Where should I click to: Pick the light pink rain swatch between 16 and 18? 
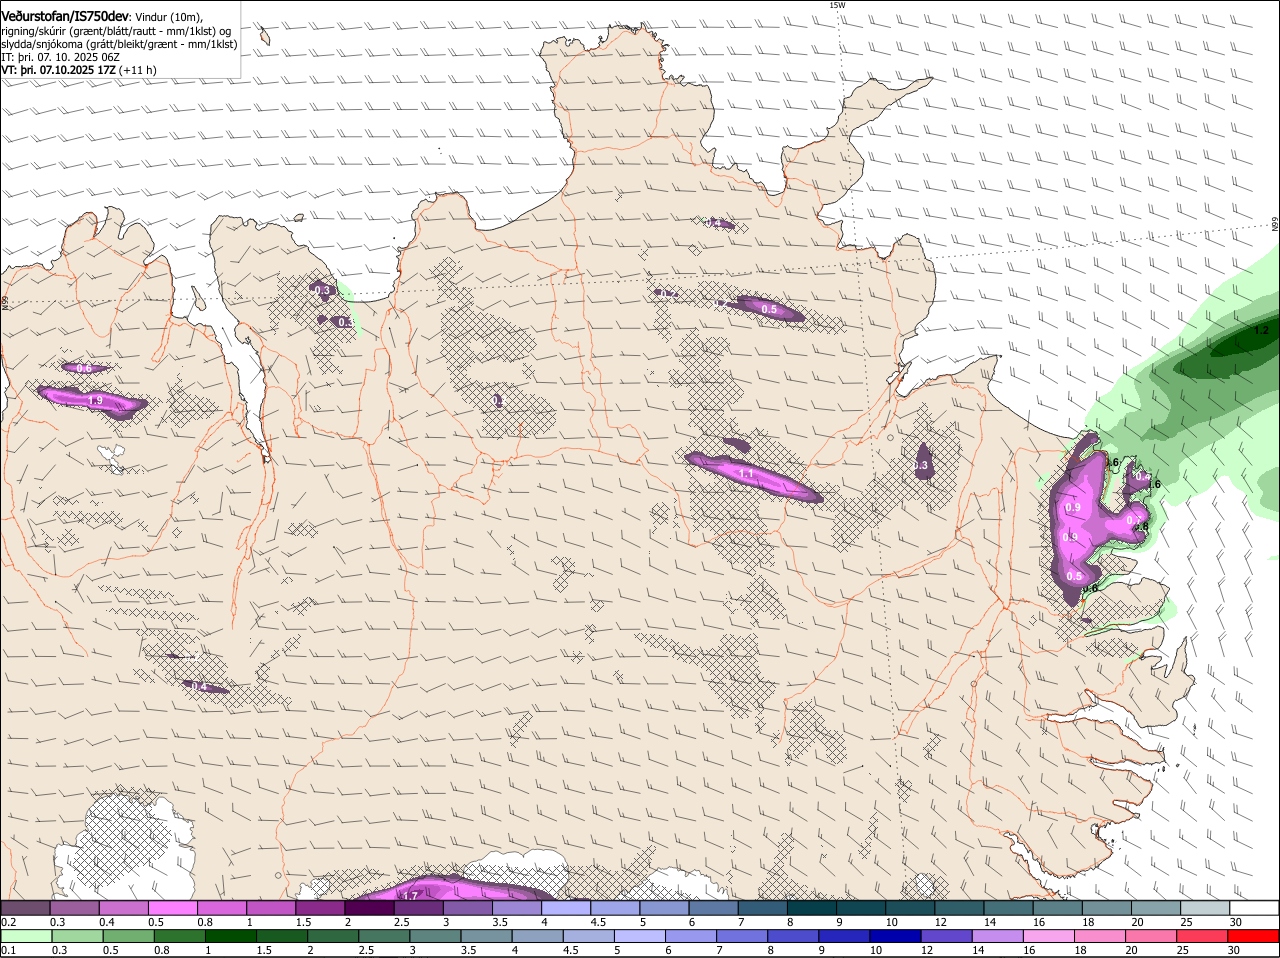(1049, 936)
